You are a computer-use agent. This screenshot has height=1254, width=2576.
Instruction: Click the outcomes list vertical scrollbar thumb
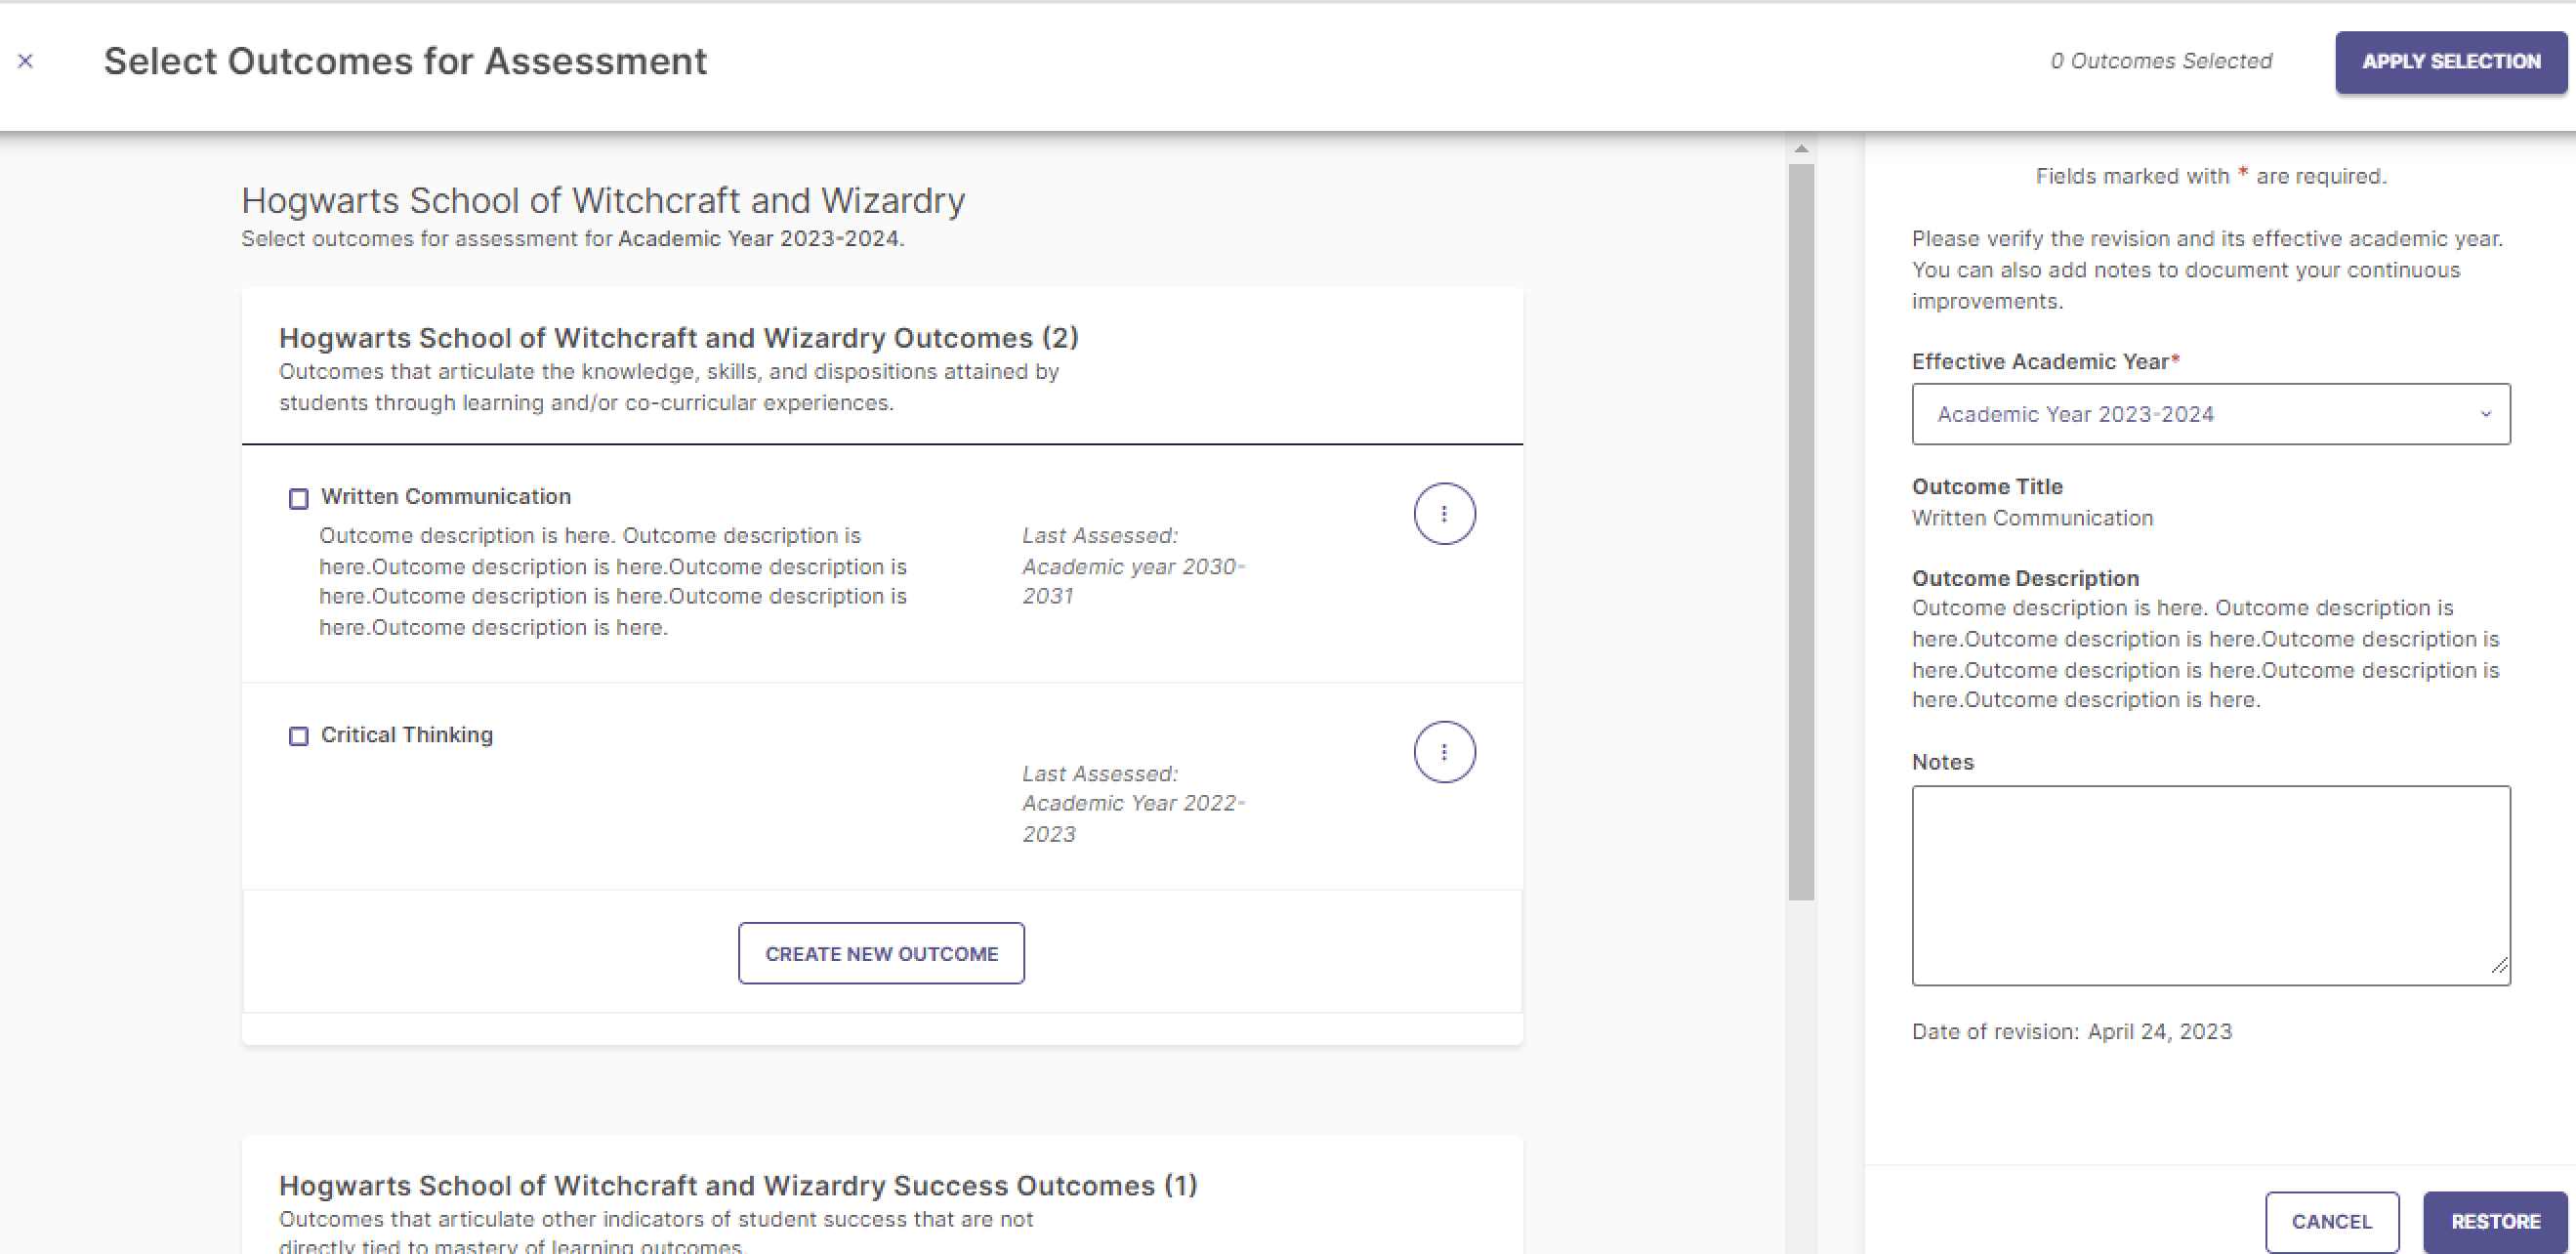1801,532
